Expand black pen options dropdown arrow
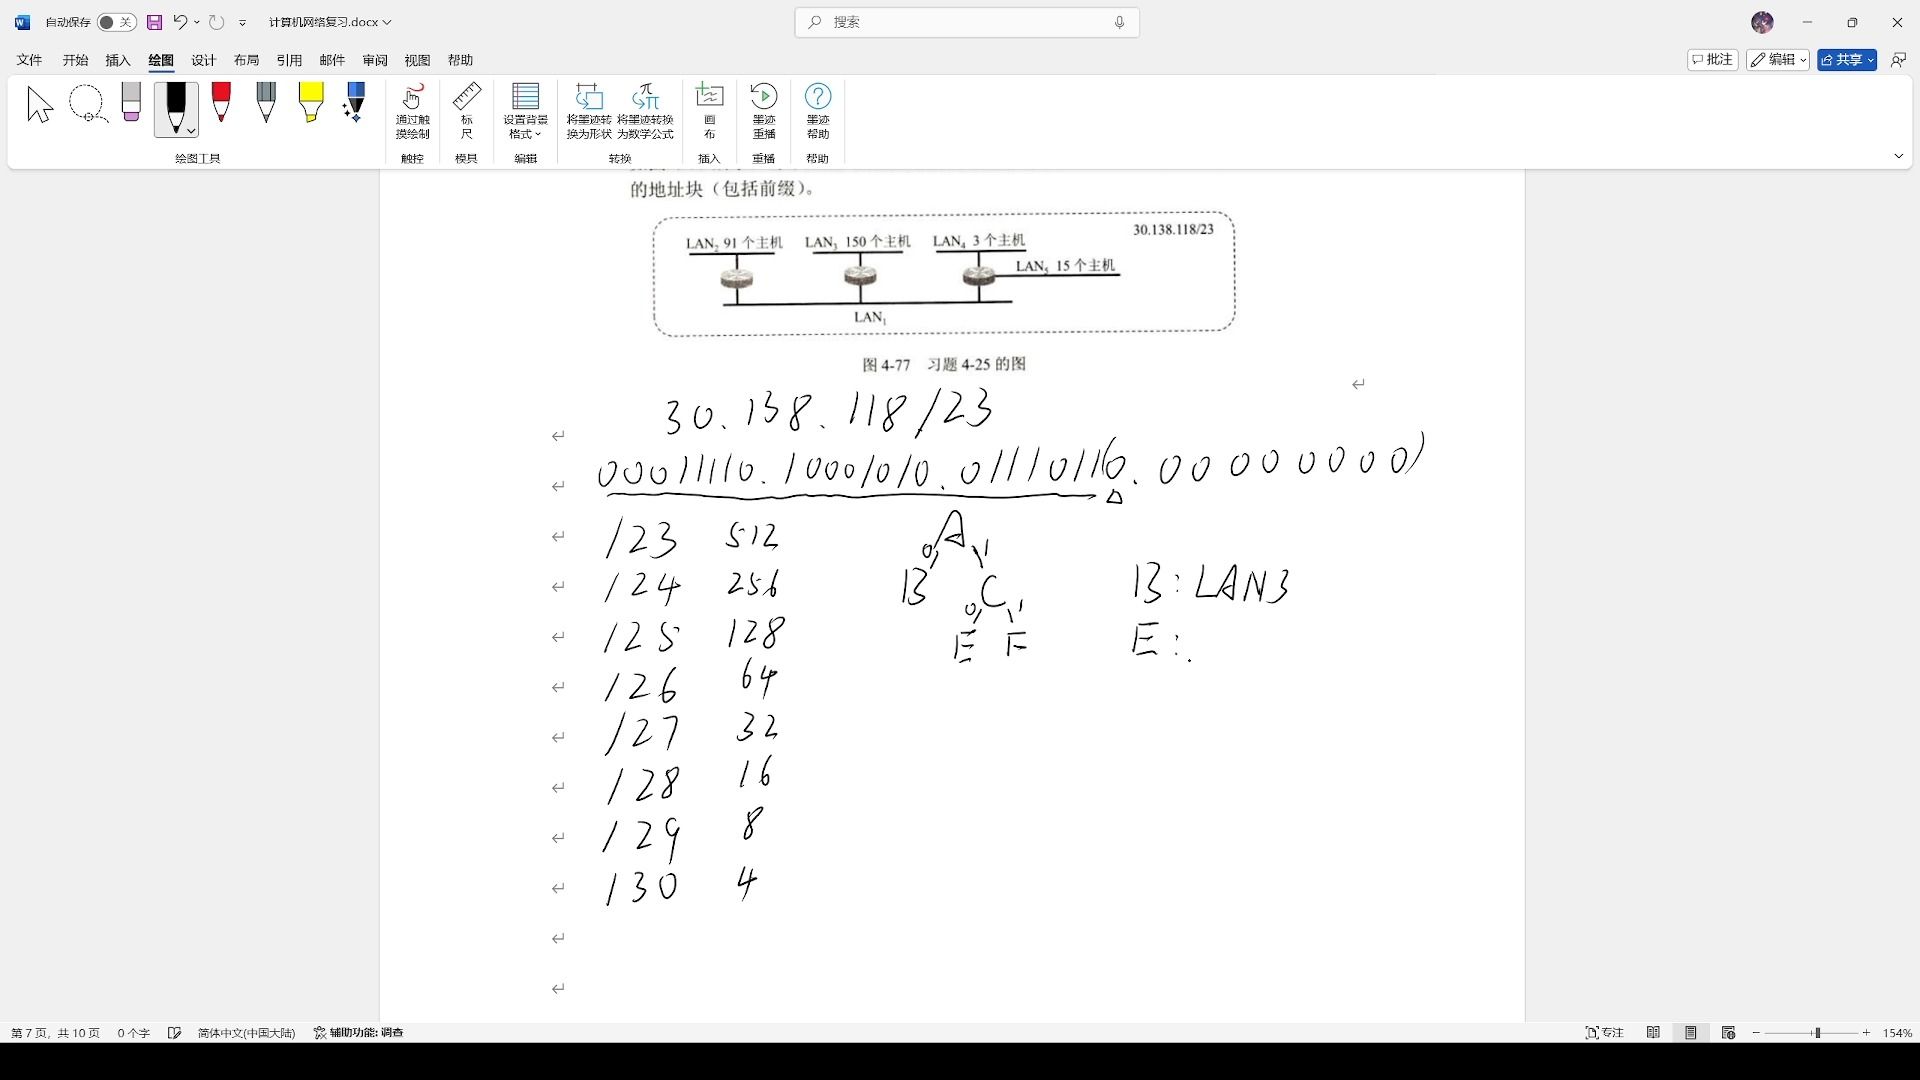This screenshot has height=1080, width=1920. click(x=190, y=131)
